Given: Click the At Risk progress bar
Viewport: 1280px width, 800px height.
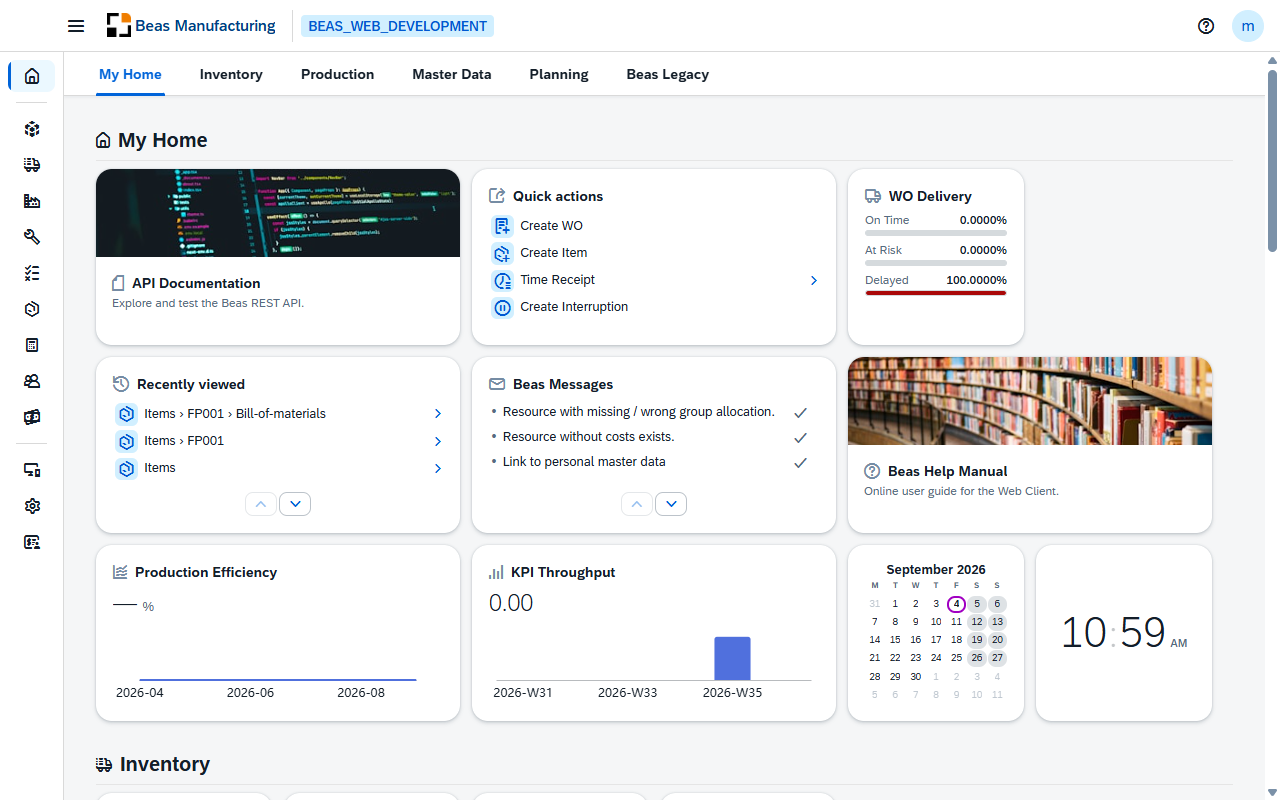Looking at the screenshot, I should coord(936,263).
